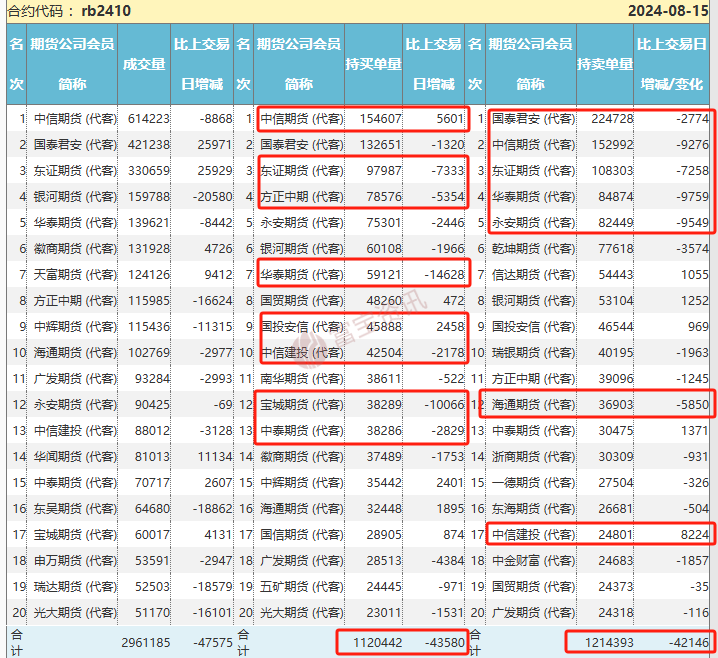Click 天富期货 in volume ranking

tap(75, 275)
